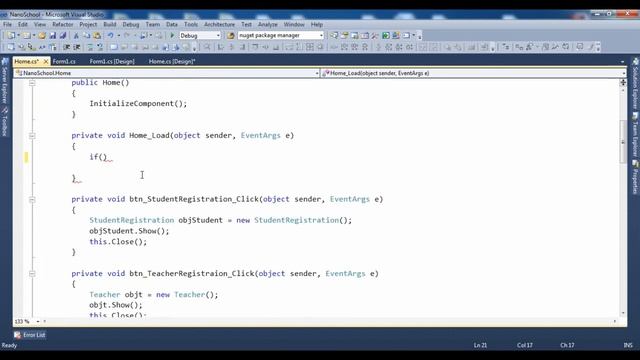Click the Paste toolbar icon
Viewport: 640px width, 360px height.
pos(97,36)
